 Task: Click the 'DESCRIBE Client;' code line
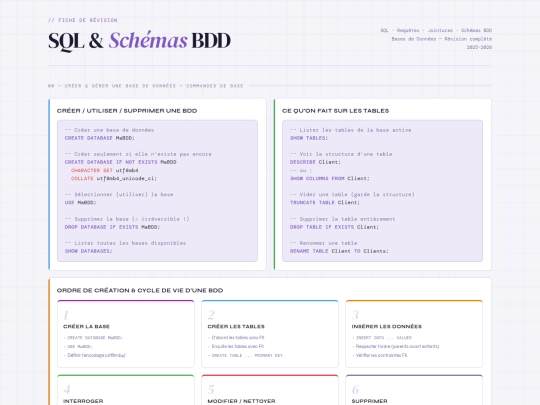coord(315,162)
